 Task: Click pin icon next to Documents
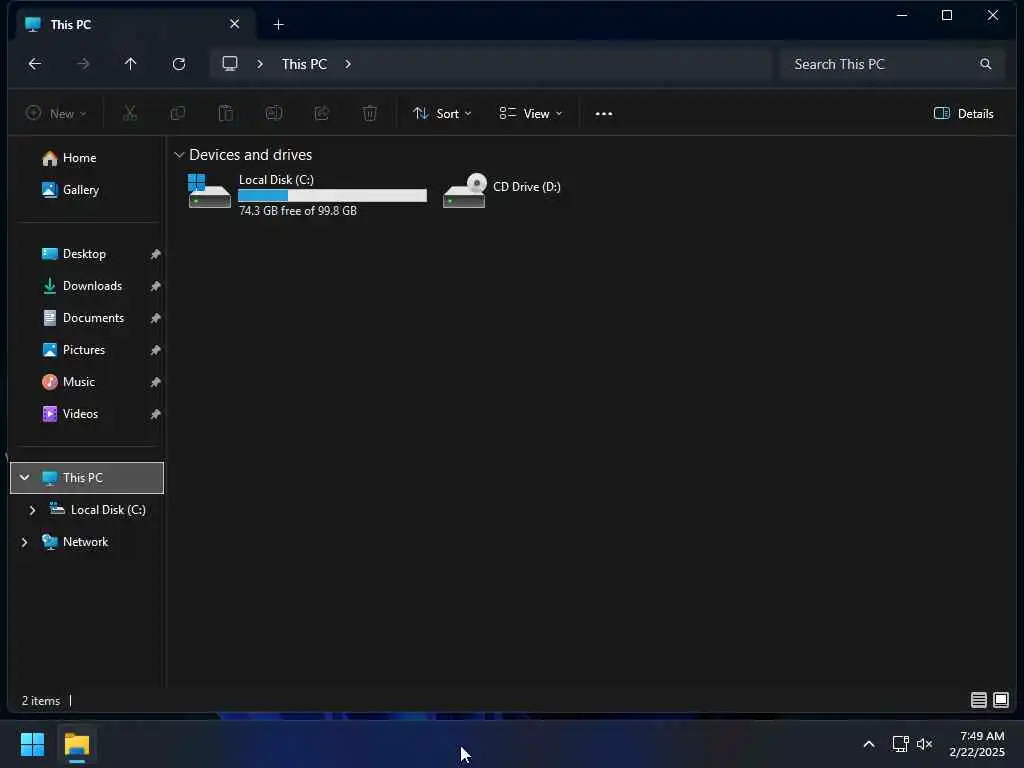coord(155,318)
